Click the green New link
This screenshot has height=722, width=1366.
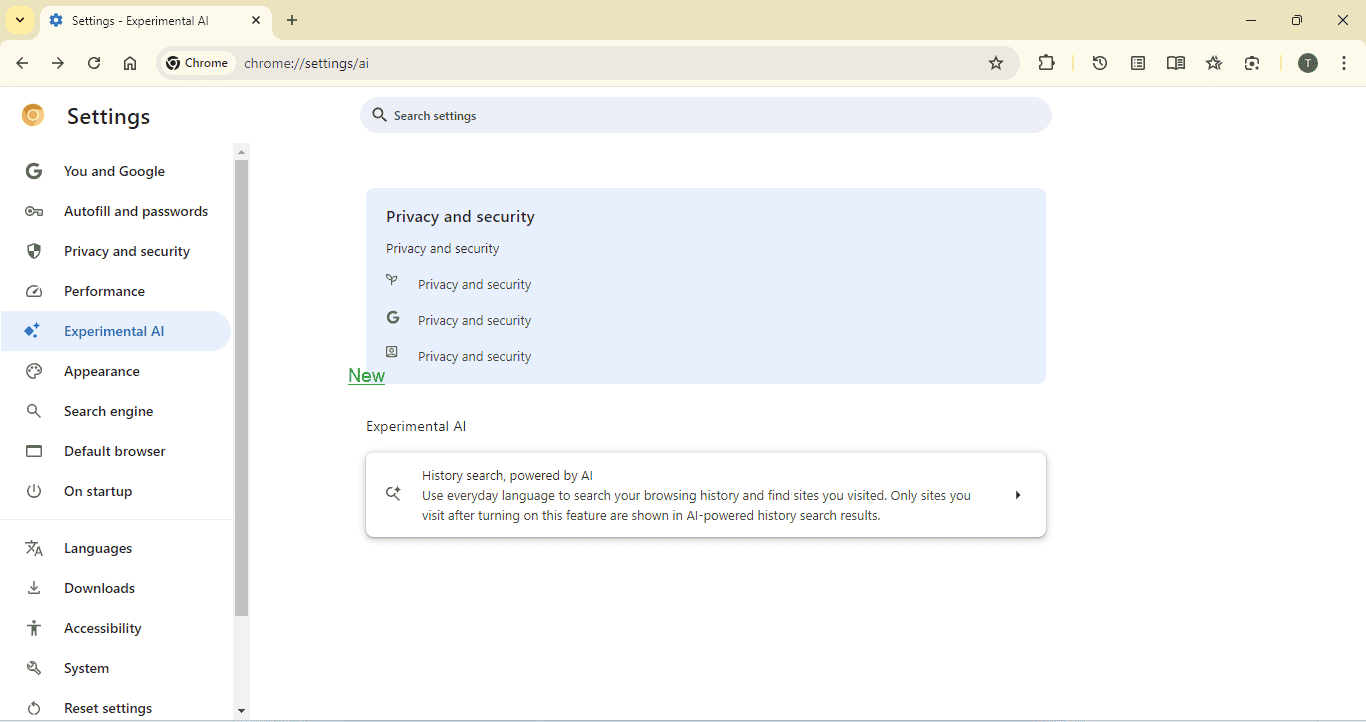pos(366,376)
